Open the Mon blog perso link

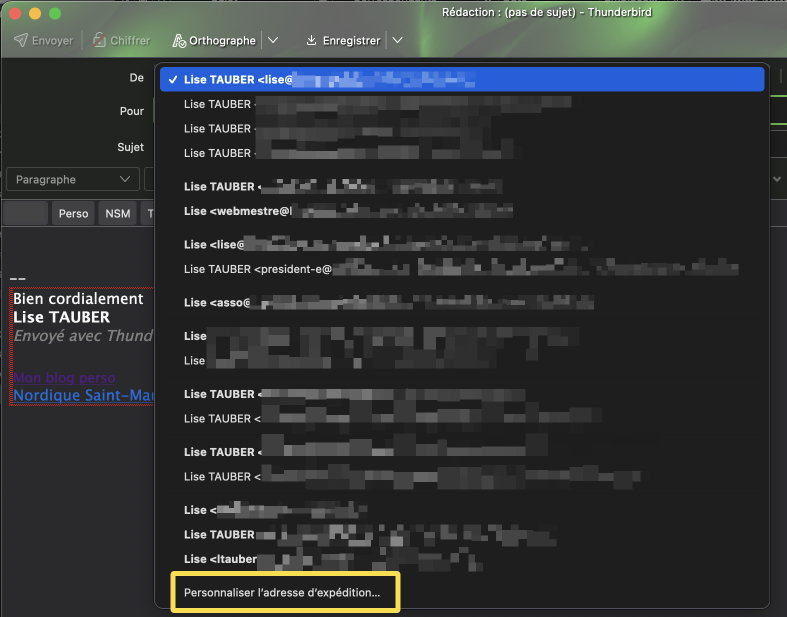(64, 378)
